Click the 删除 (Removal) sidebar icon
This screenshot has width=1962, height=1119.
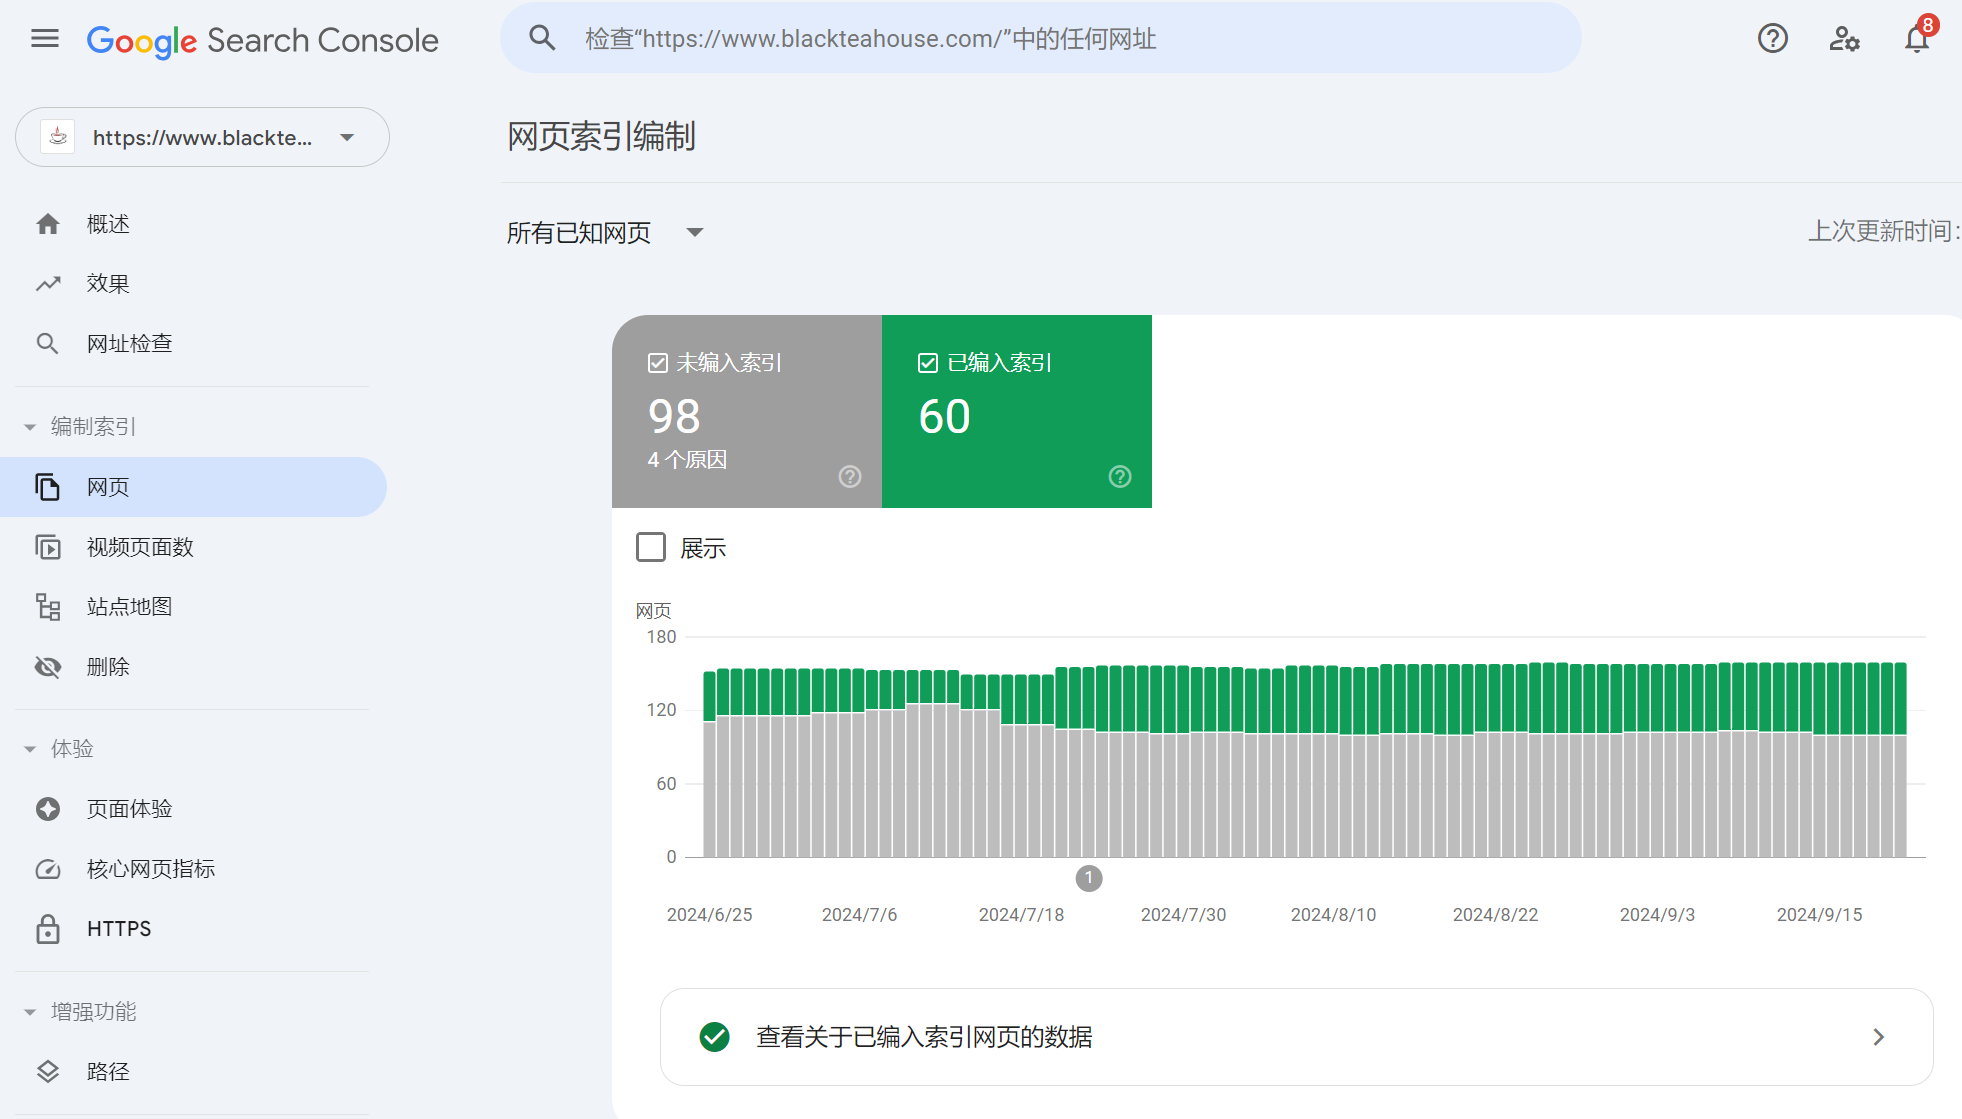click(50, 665)
